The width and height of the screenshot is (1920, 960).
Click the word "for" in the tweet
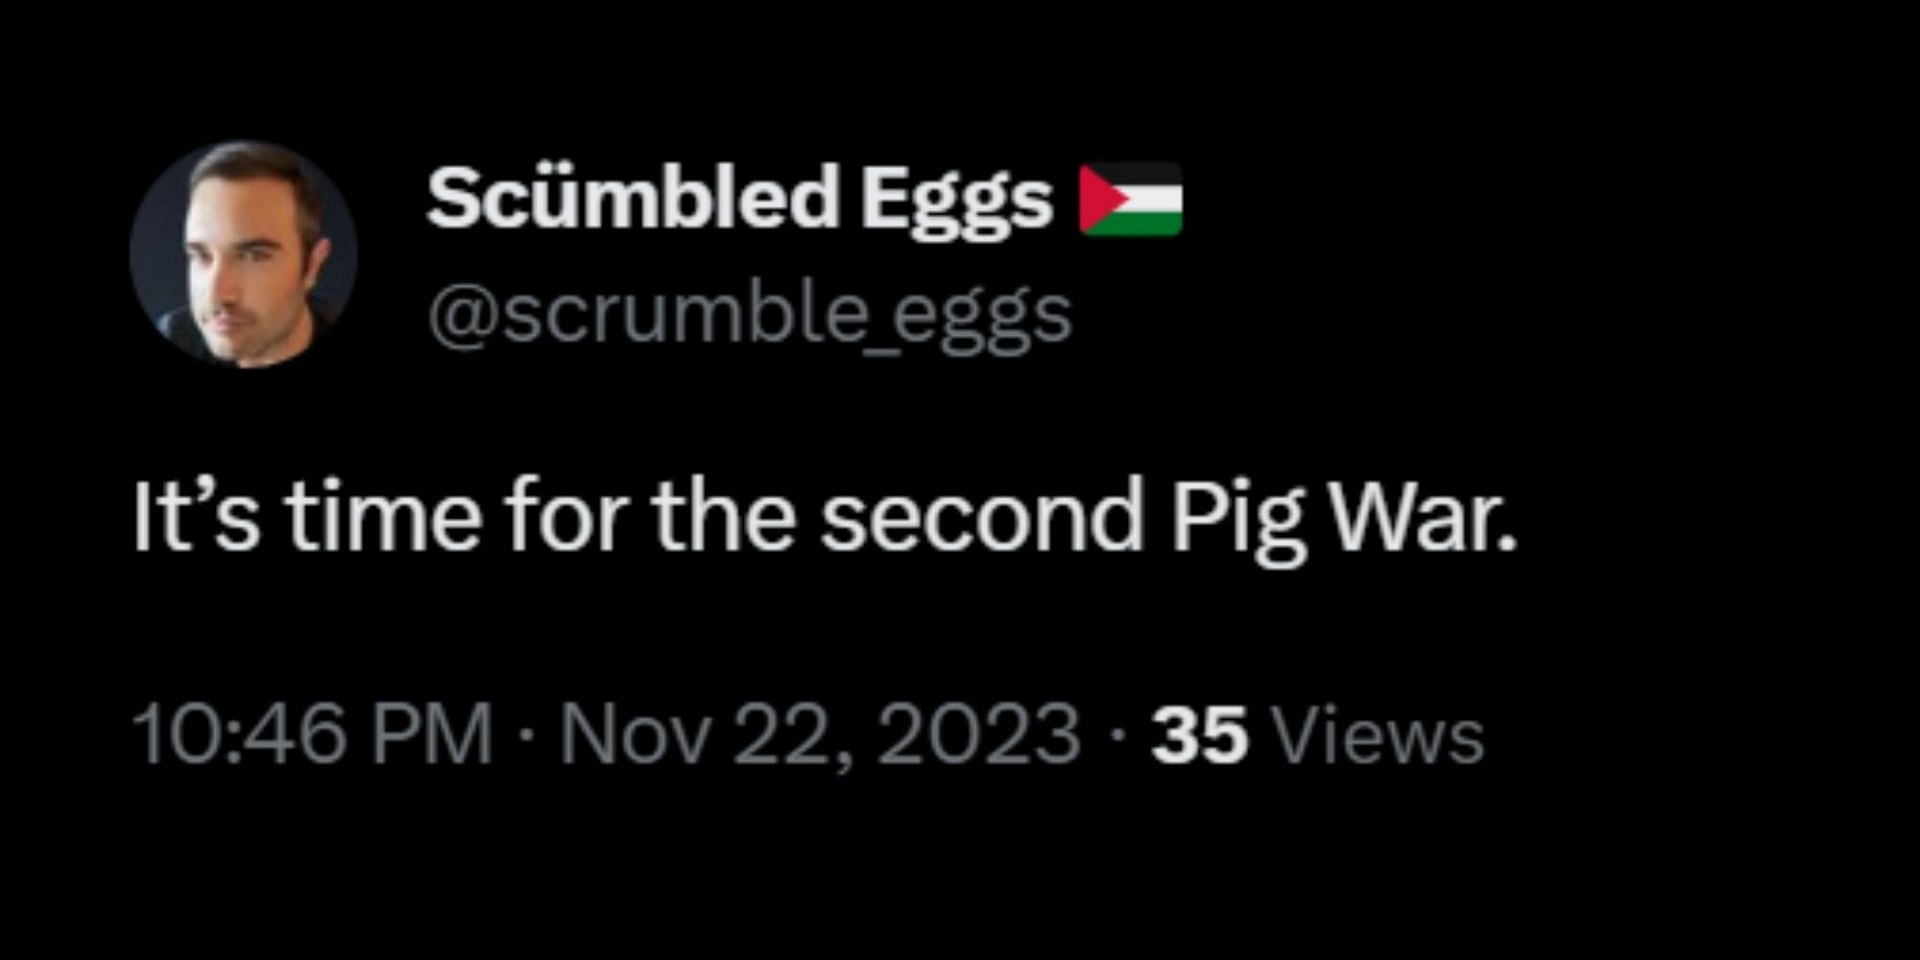[565, 517]
